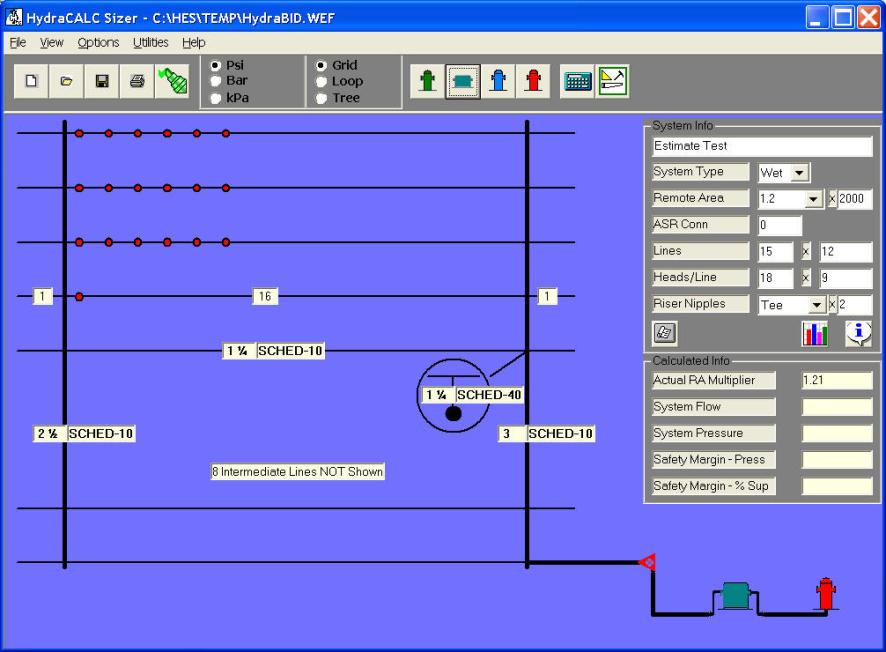The width and height of the screenshot is (886, 652).
Task: Click the Heads/Line 9 field
Action: click(846, 279)
